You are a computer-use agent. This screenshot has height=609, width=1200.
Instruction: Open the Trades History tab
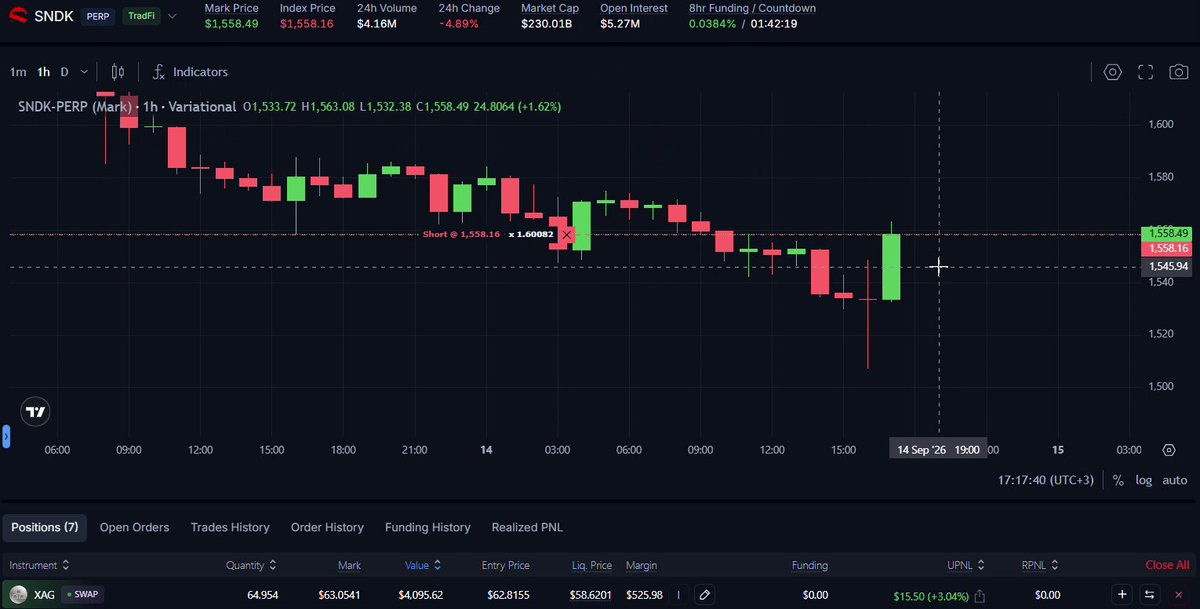[x=230, y=527]
